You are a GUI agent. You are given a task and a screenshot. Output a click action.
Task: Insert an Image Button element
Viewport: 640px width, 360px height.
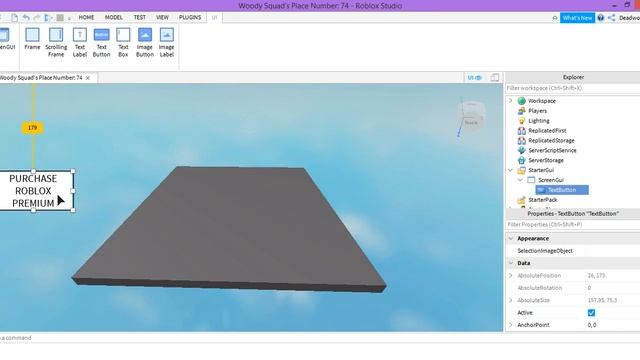click(144, 42)
